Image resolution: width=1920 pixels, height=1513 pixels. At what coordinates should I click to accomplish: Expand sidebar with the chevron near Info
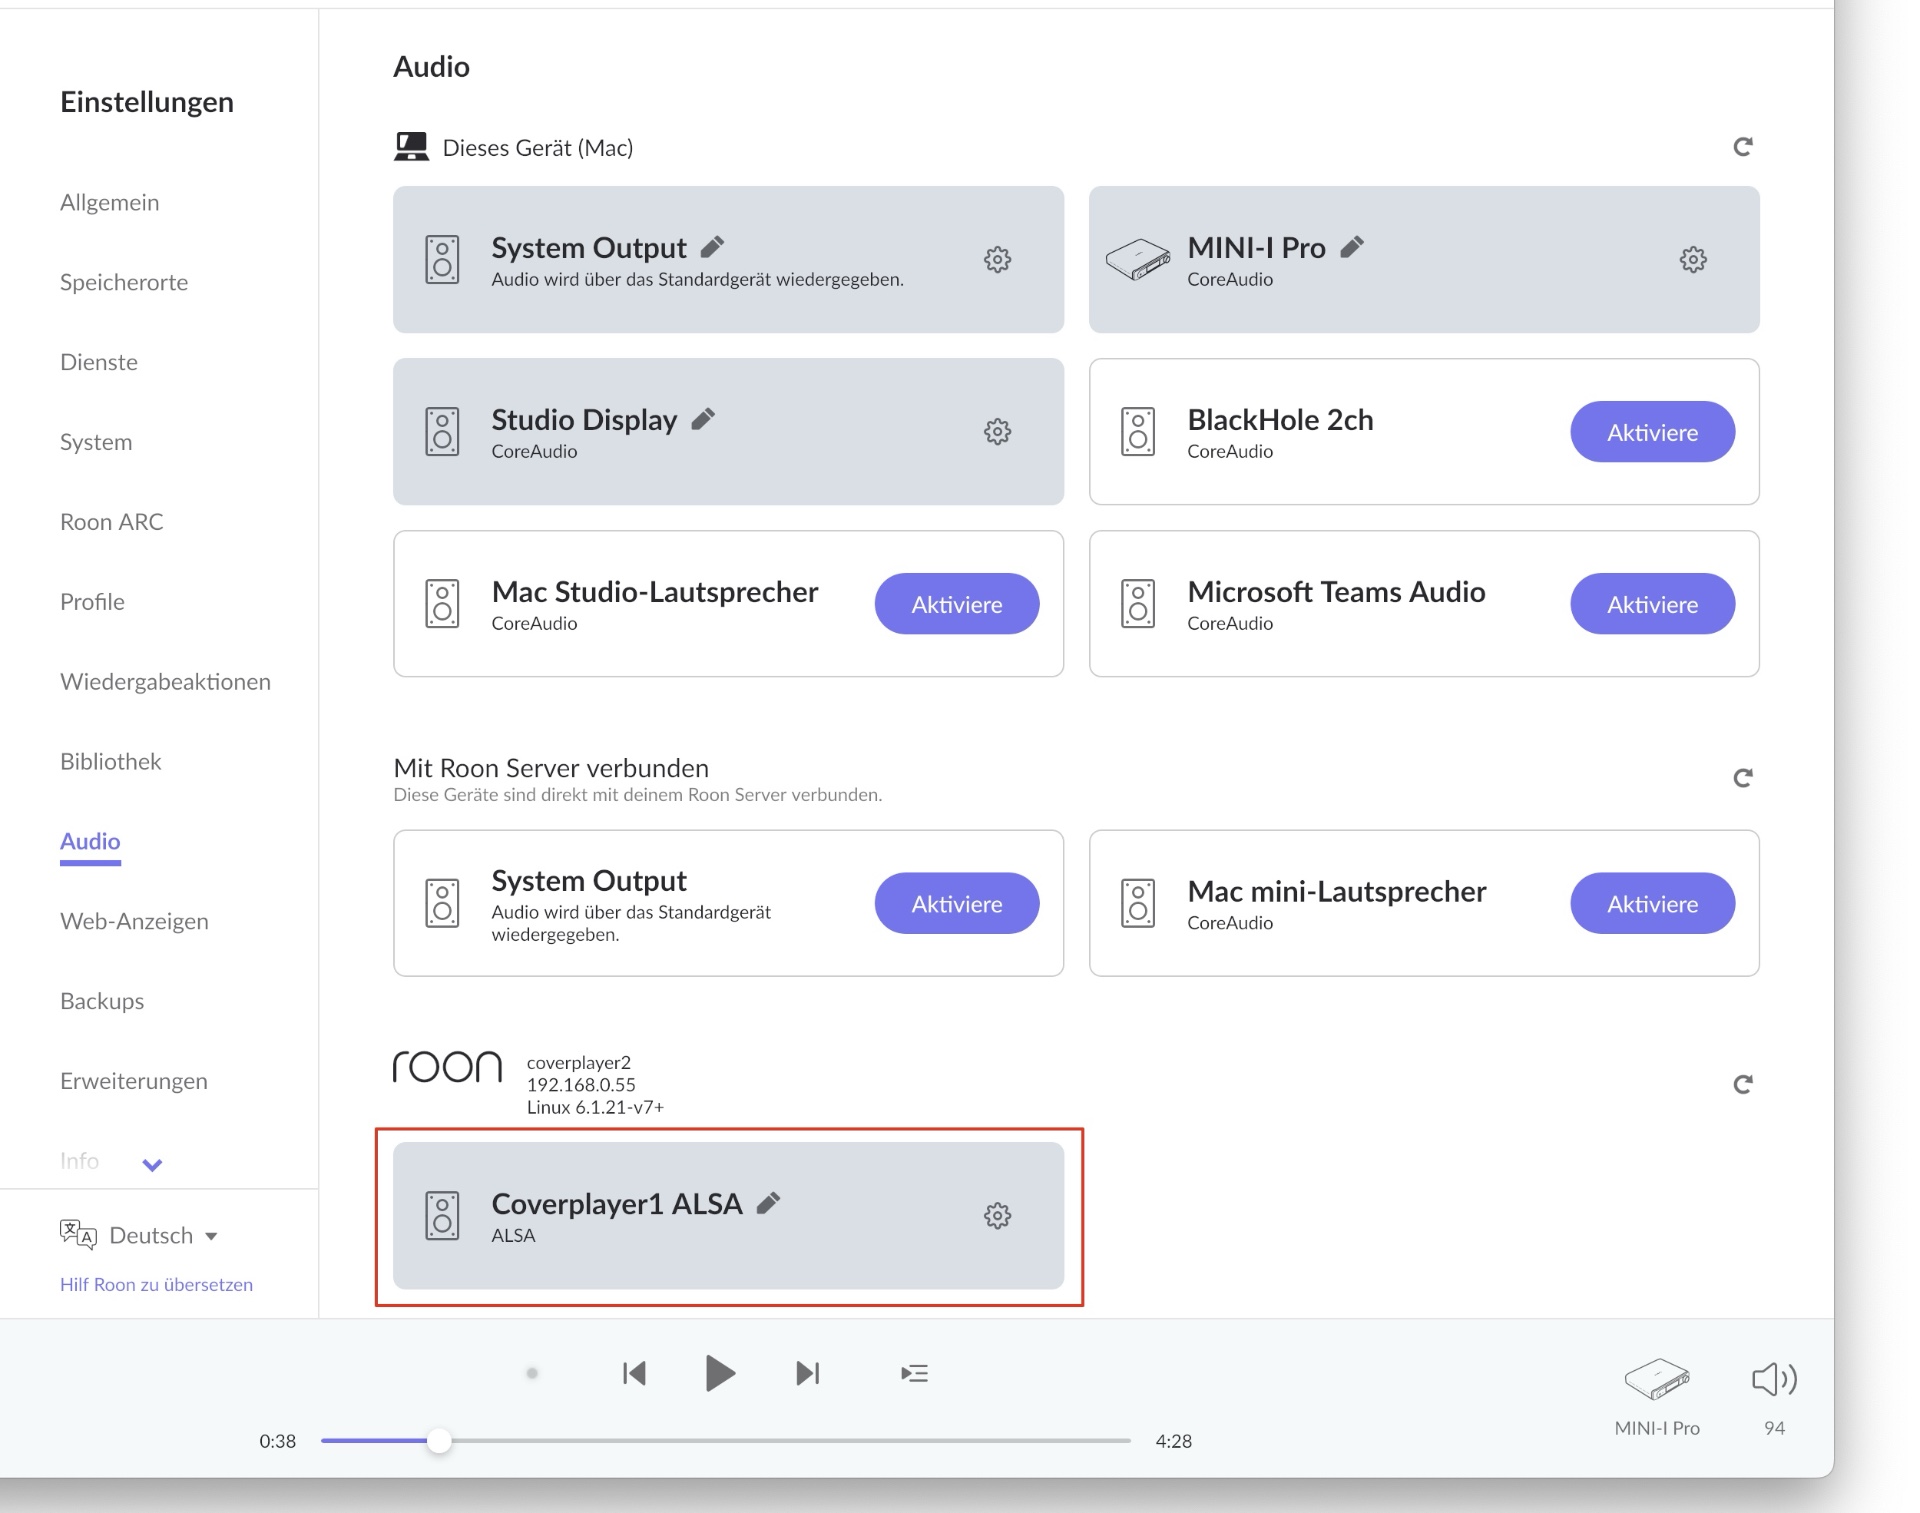[152, 1164]
